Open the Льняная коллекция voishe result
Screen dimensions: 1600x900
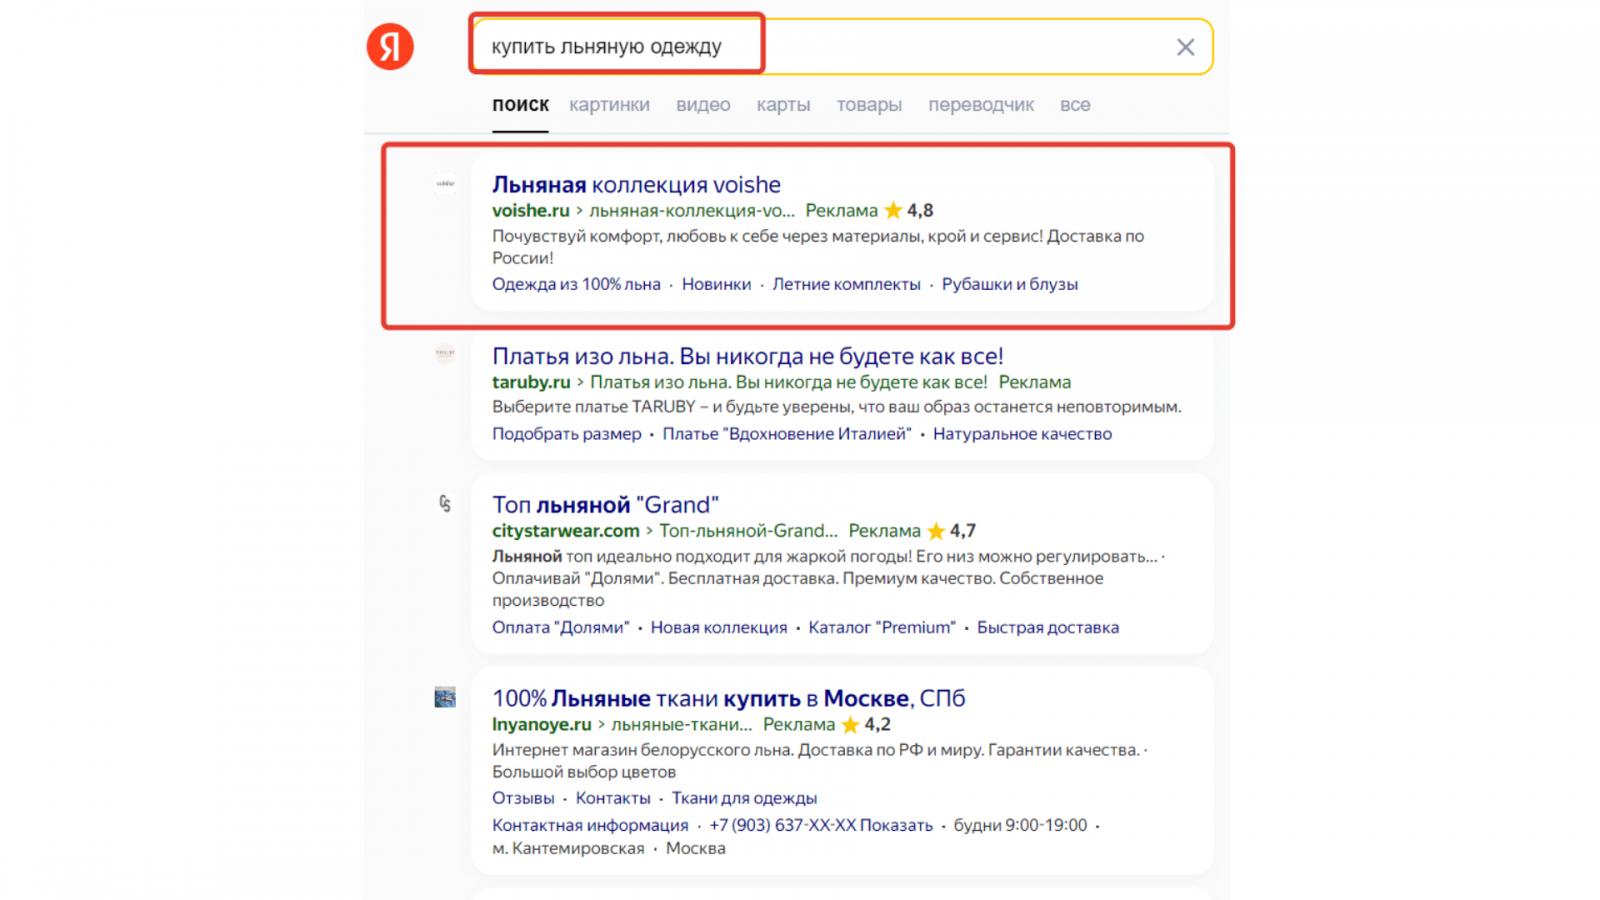pos(636,185)
